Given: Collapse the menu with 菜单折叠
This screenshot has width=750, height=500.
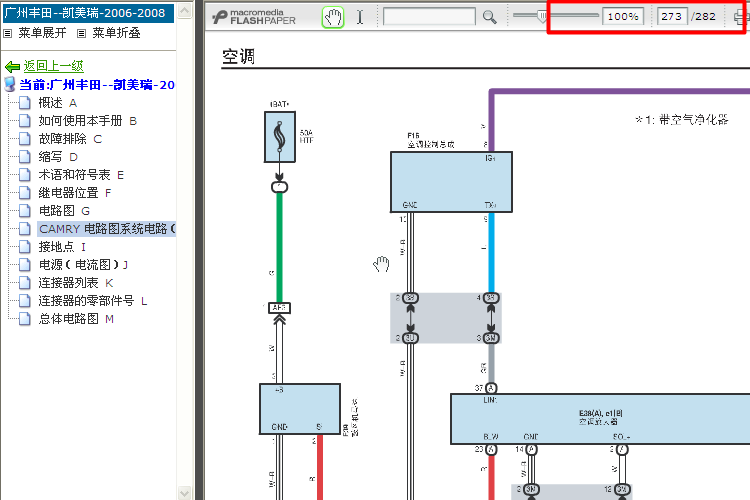Looking at the screenshot, I should pyautogui.click(x=116, y=33).
